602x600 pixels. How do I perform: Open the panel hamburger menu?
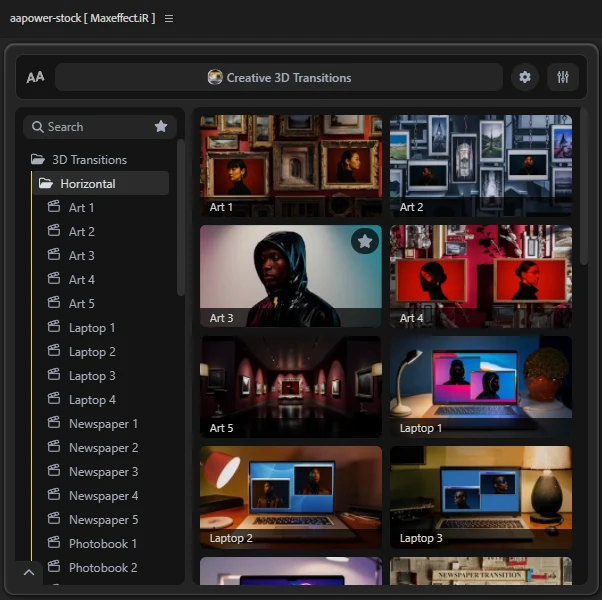pyautogui.click(x=169, y=18)
